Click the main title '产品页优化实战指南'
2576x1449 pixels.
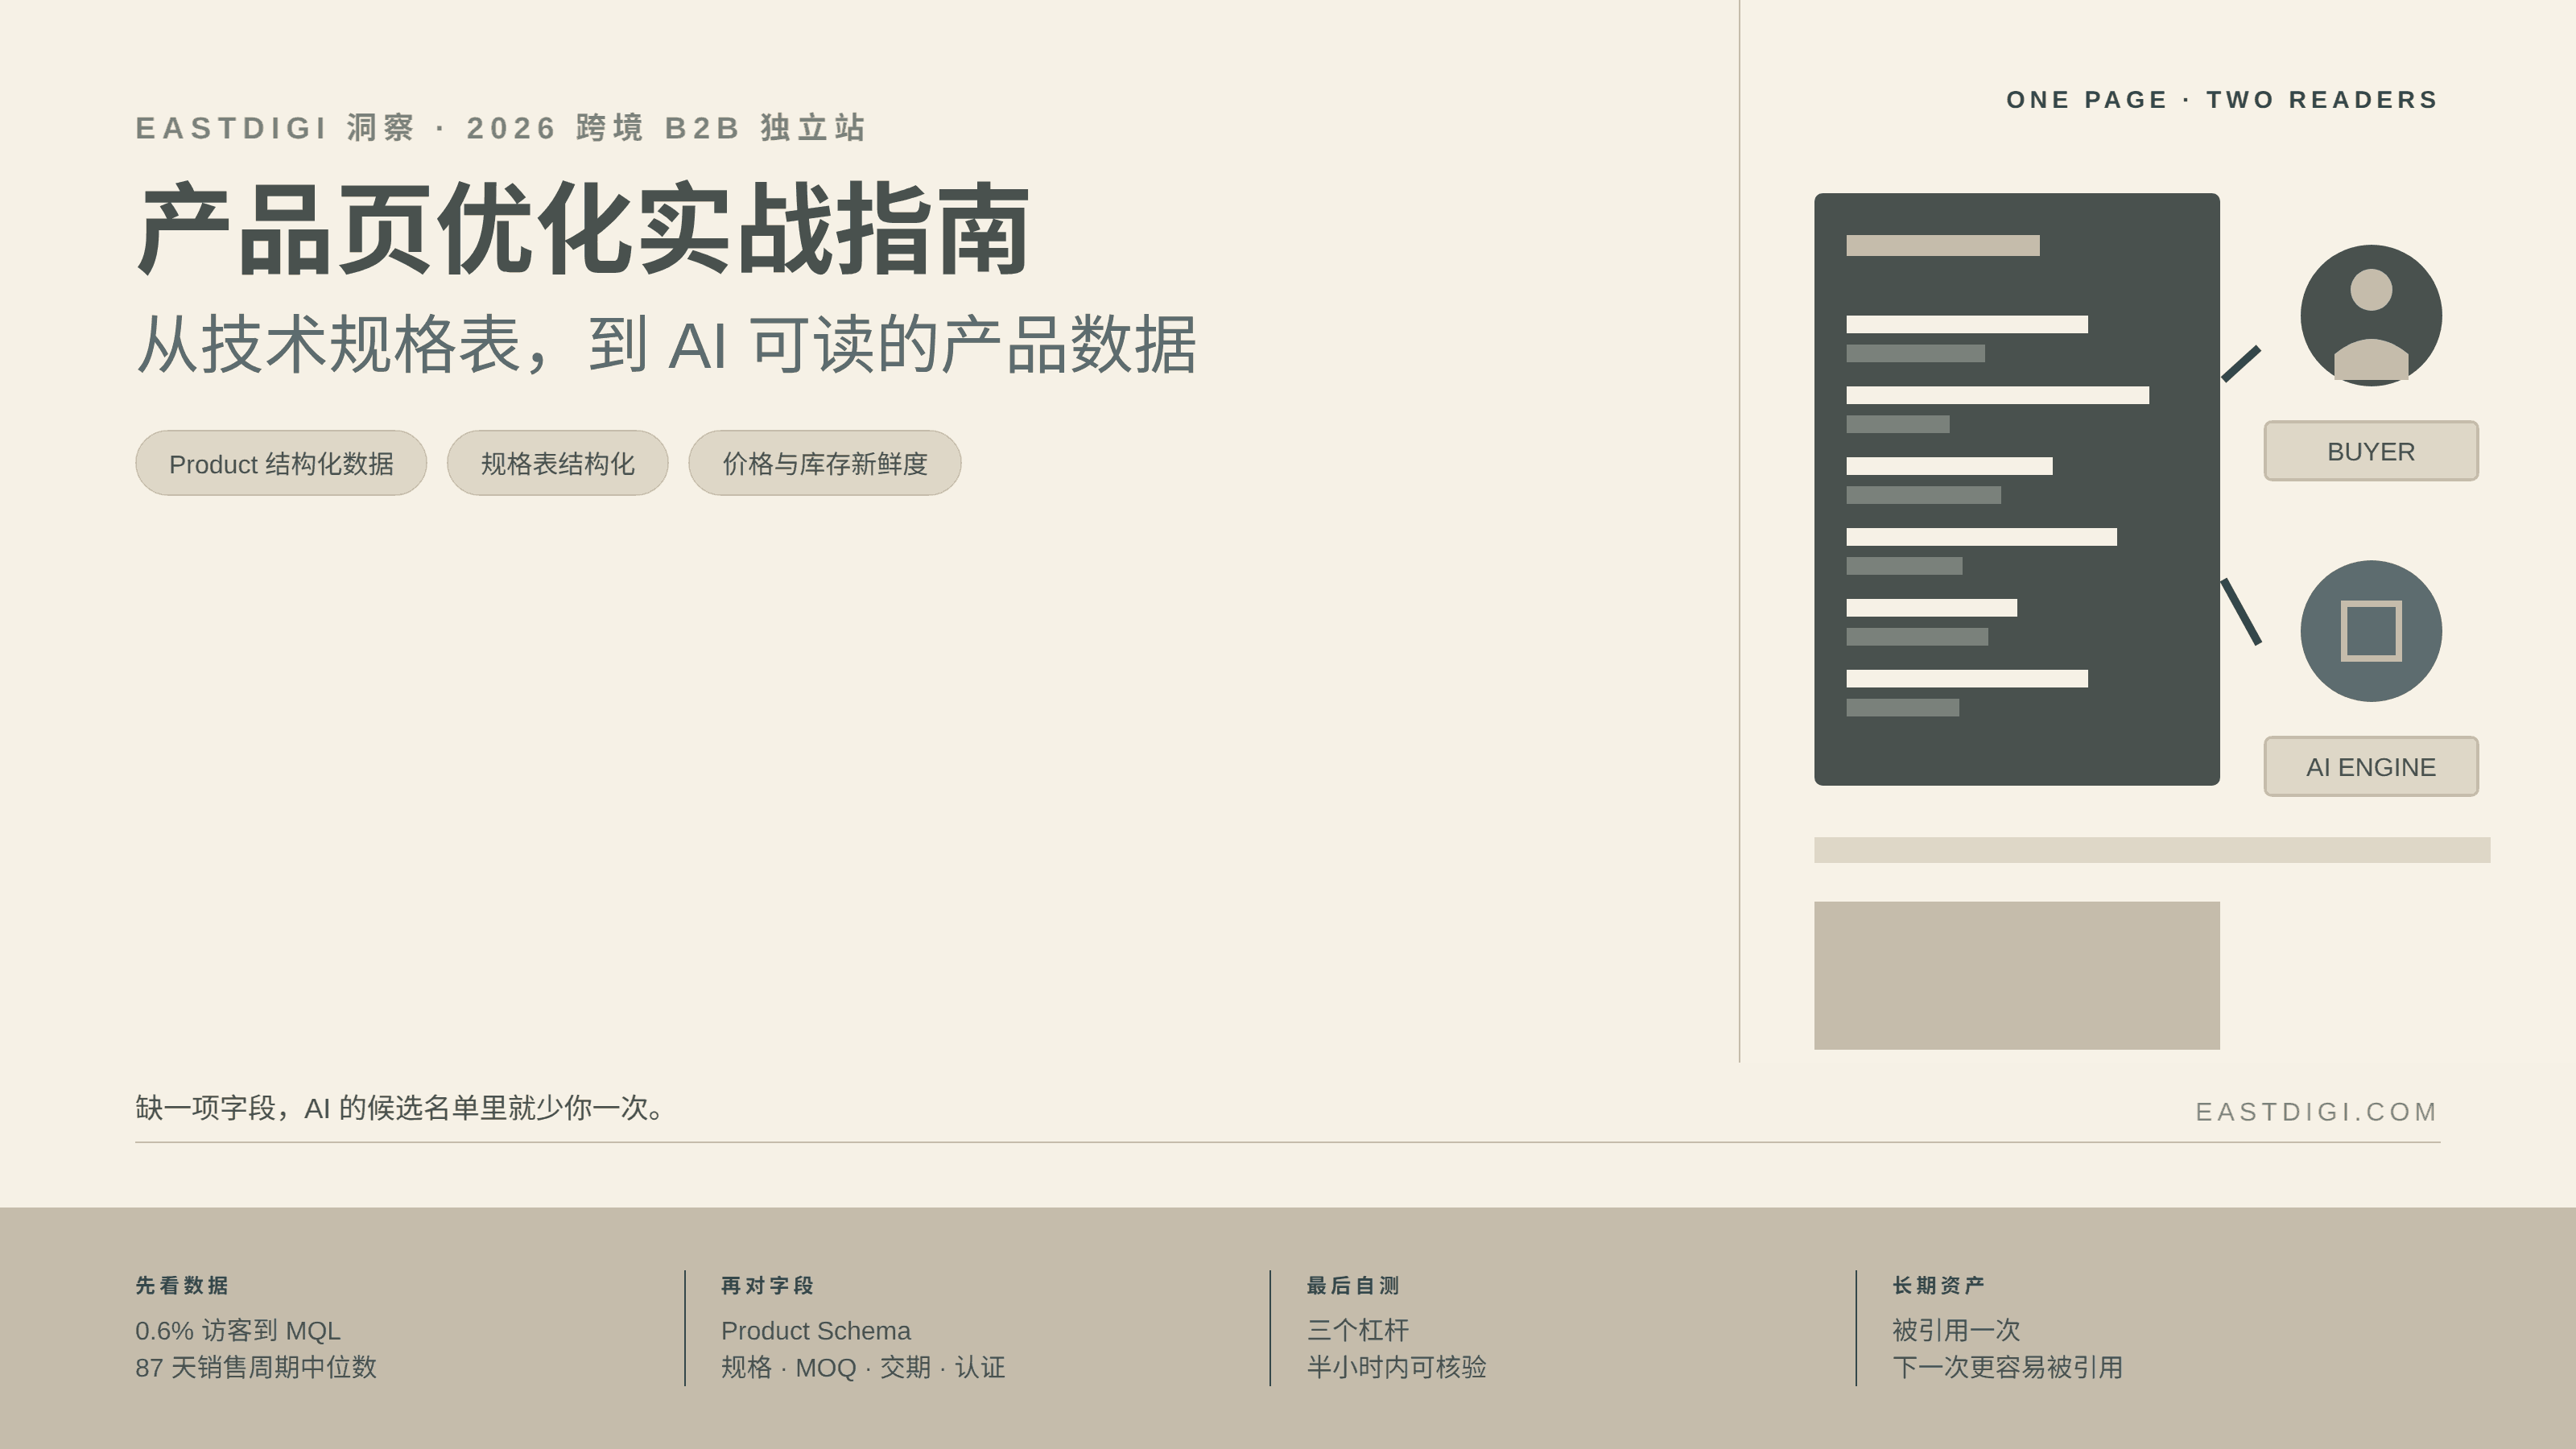pyautogui.click(x=583, y=229)
